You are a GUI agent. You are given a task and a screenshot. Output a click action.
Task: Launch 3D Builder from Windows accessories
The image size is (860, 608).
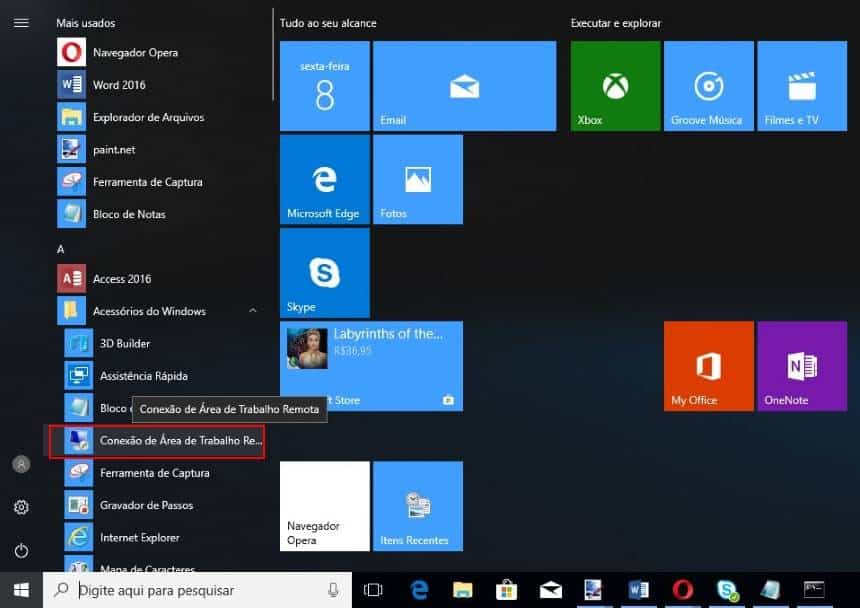point(163,344)
